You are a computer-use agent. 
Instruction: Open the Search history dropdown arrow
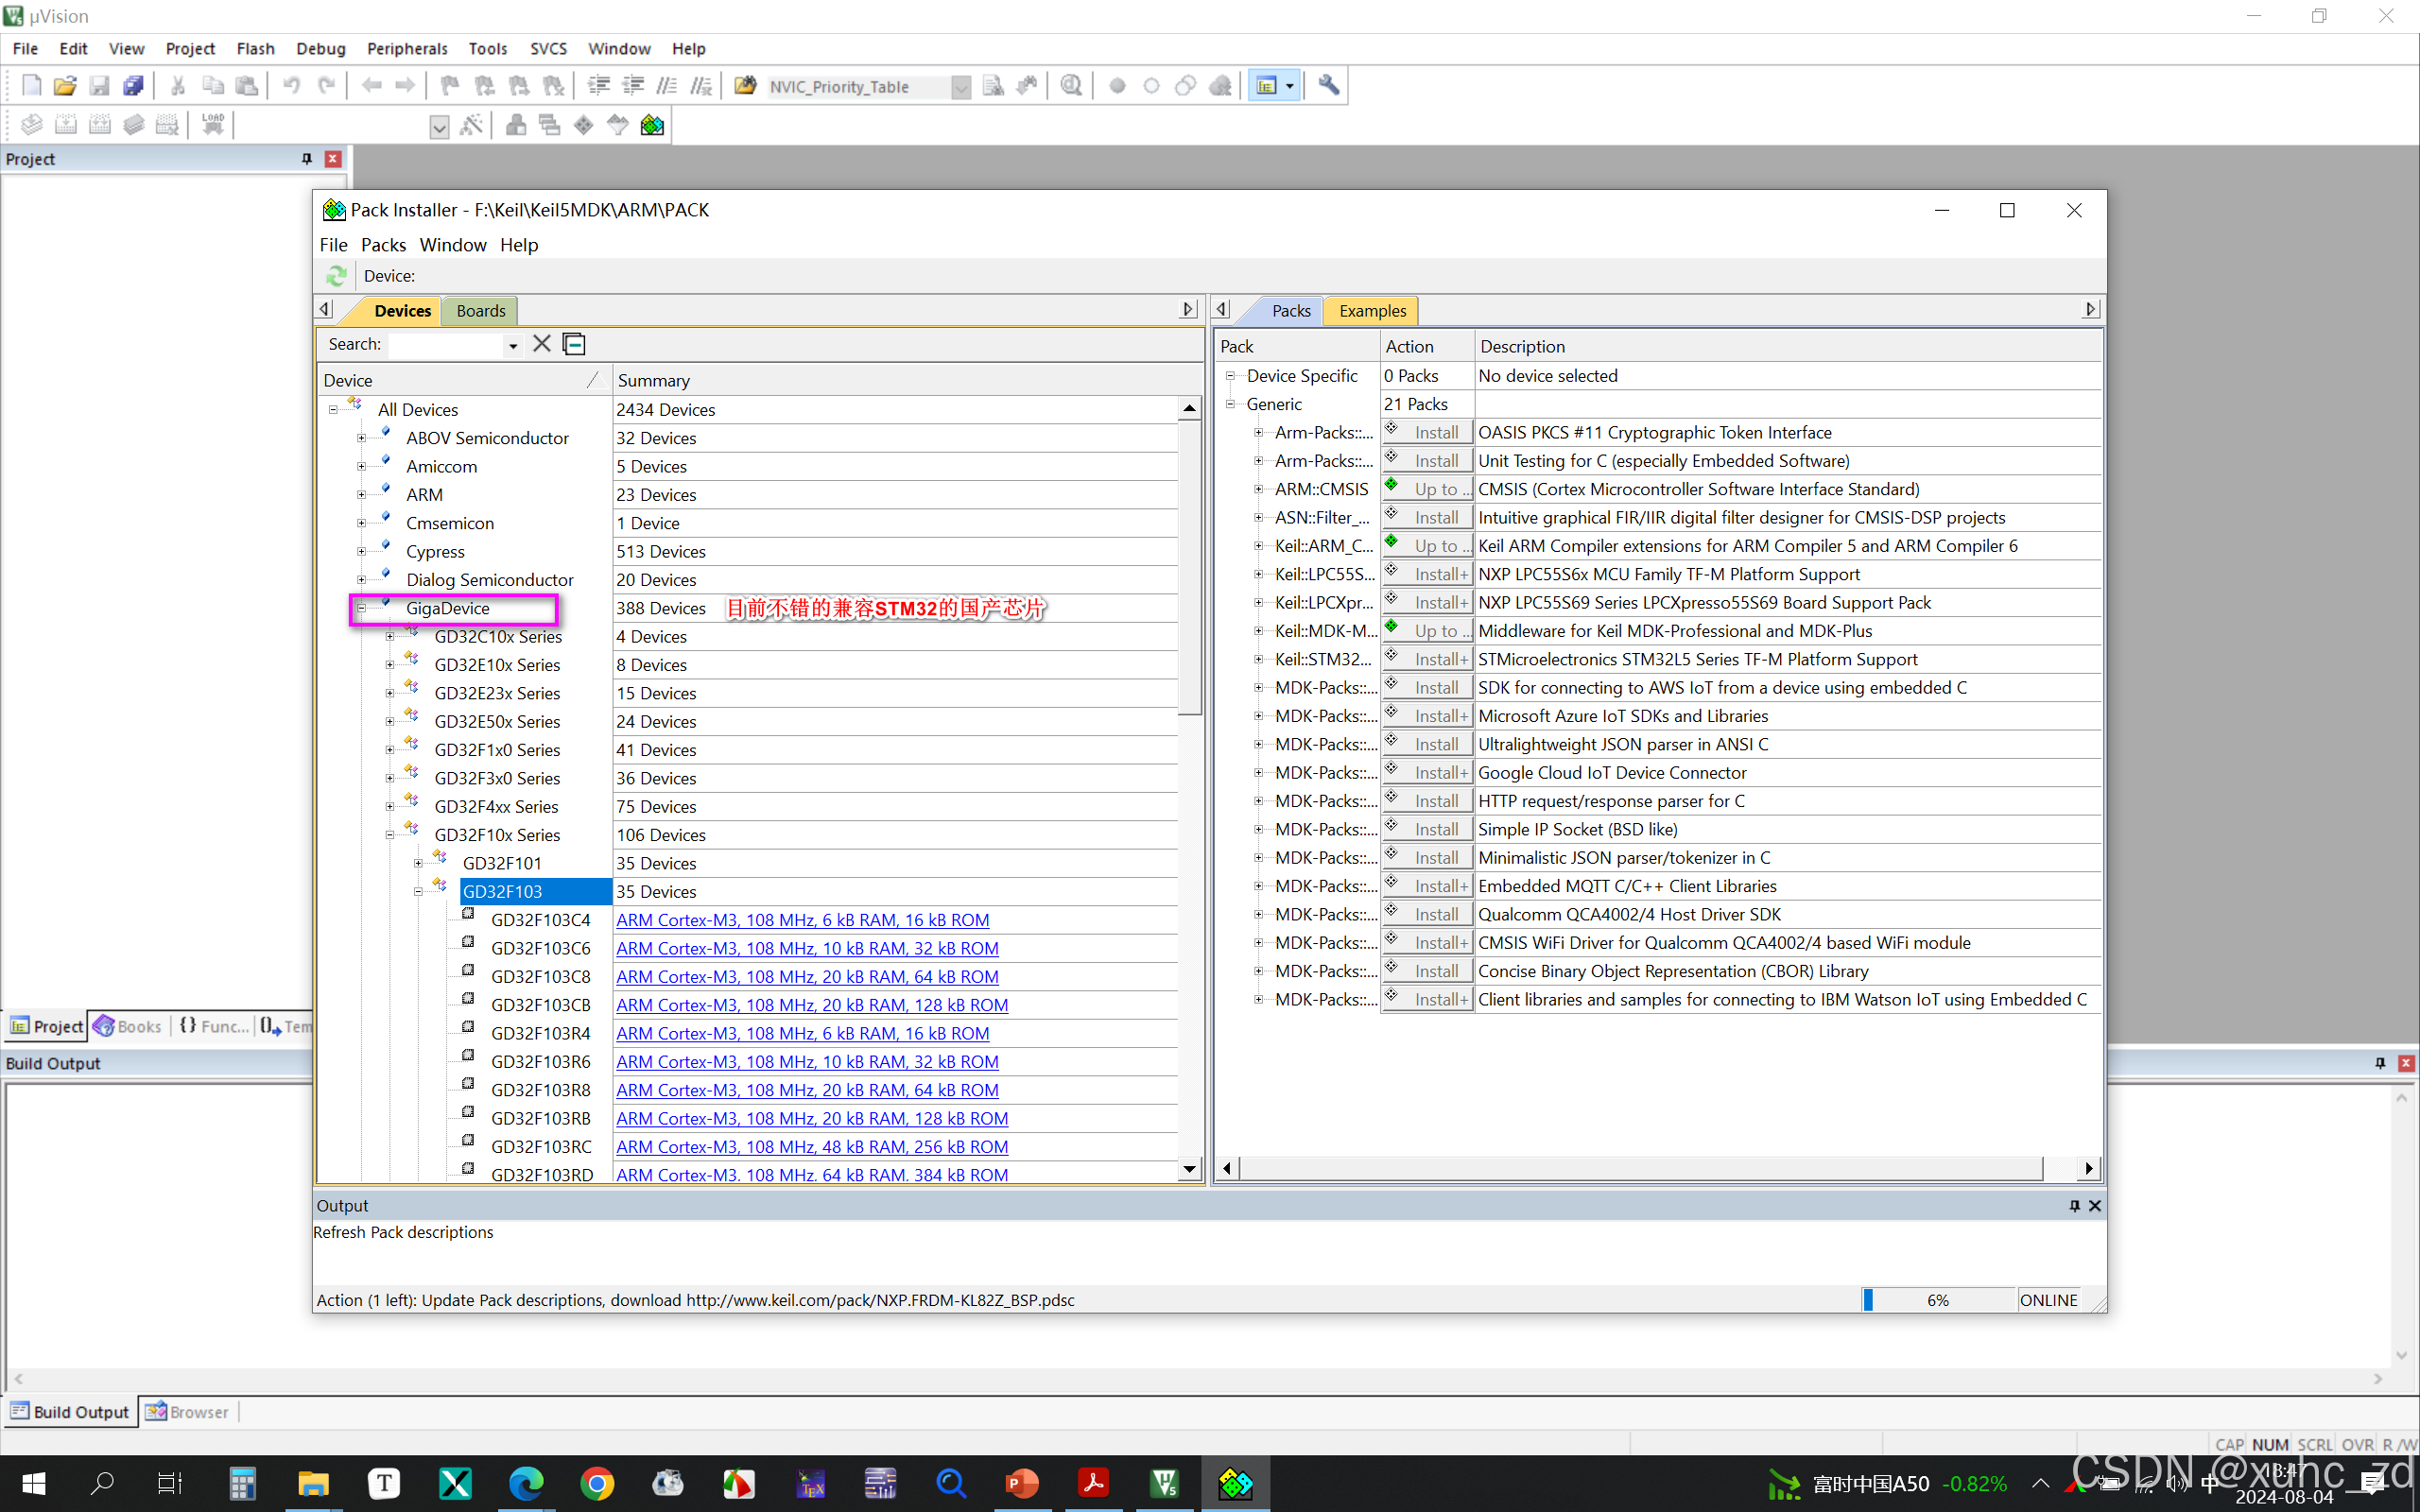(513, 345)
